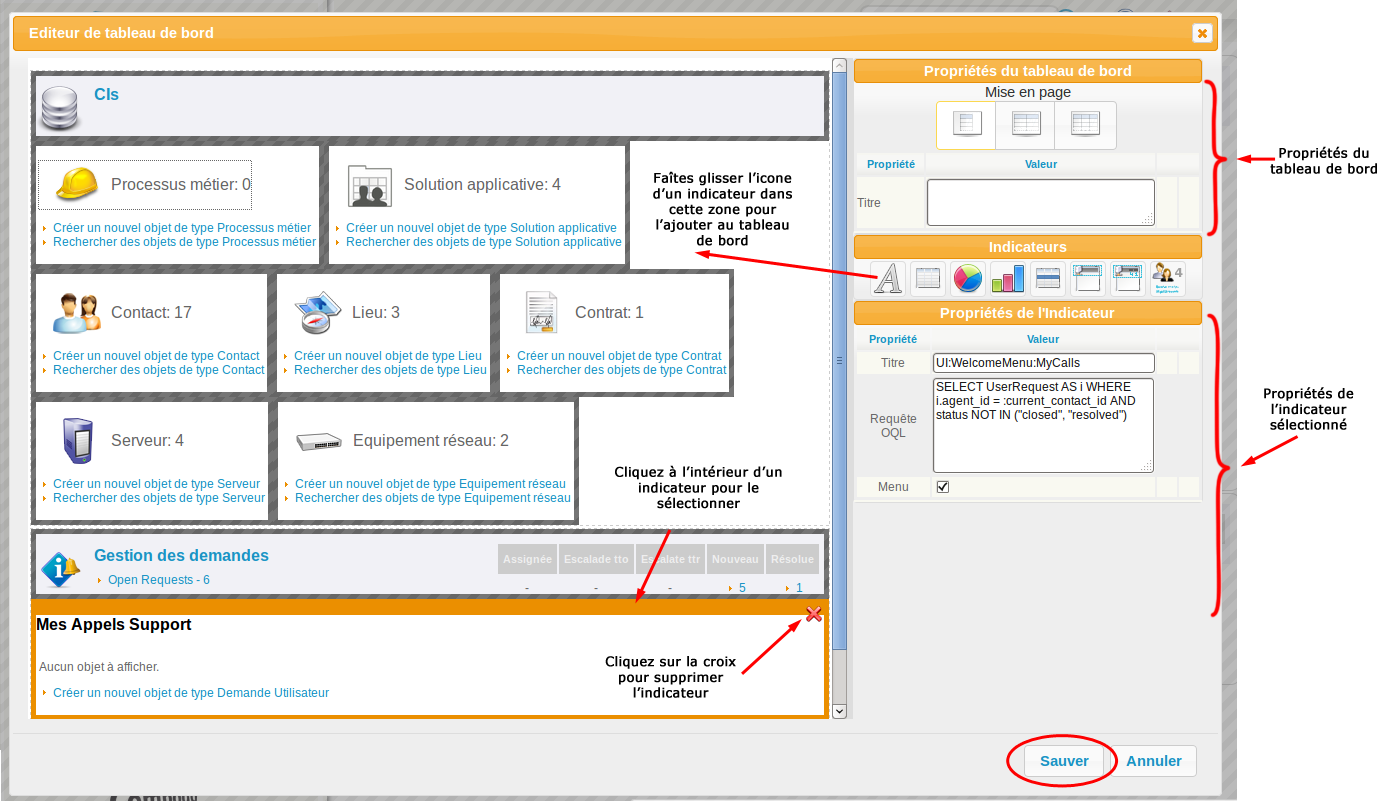Click the scrollbar down arrow
Image resolution: width=1385 pixels, height=801 pixels.
pos(839,711)
